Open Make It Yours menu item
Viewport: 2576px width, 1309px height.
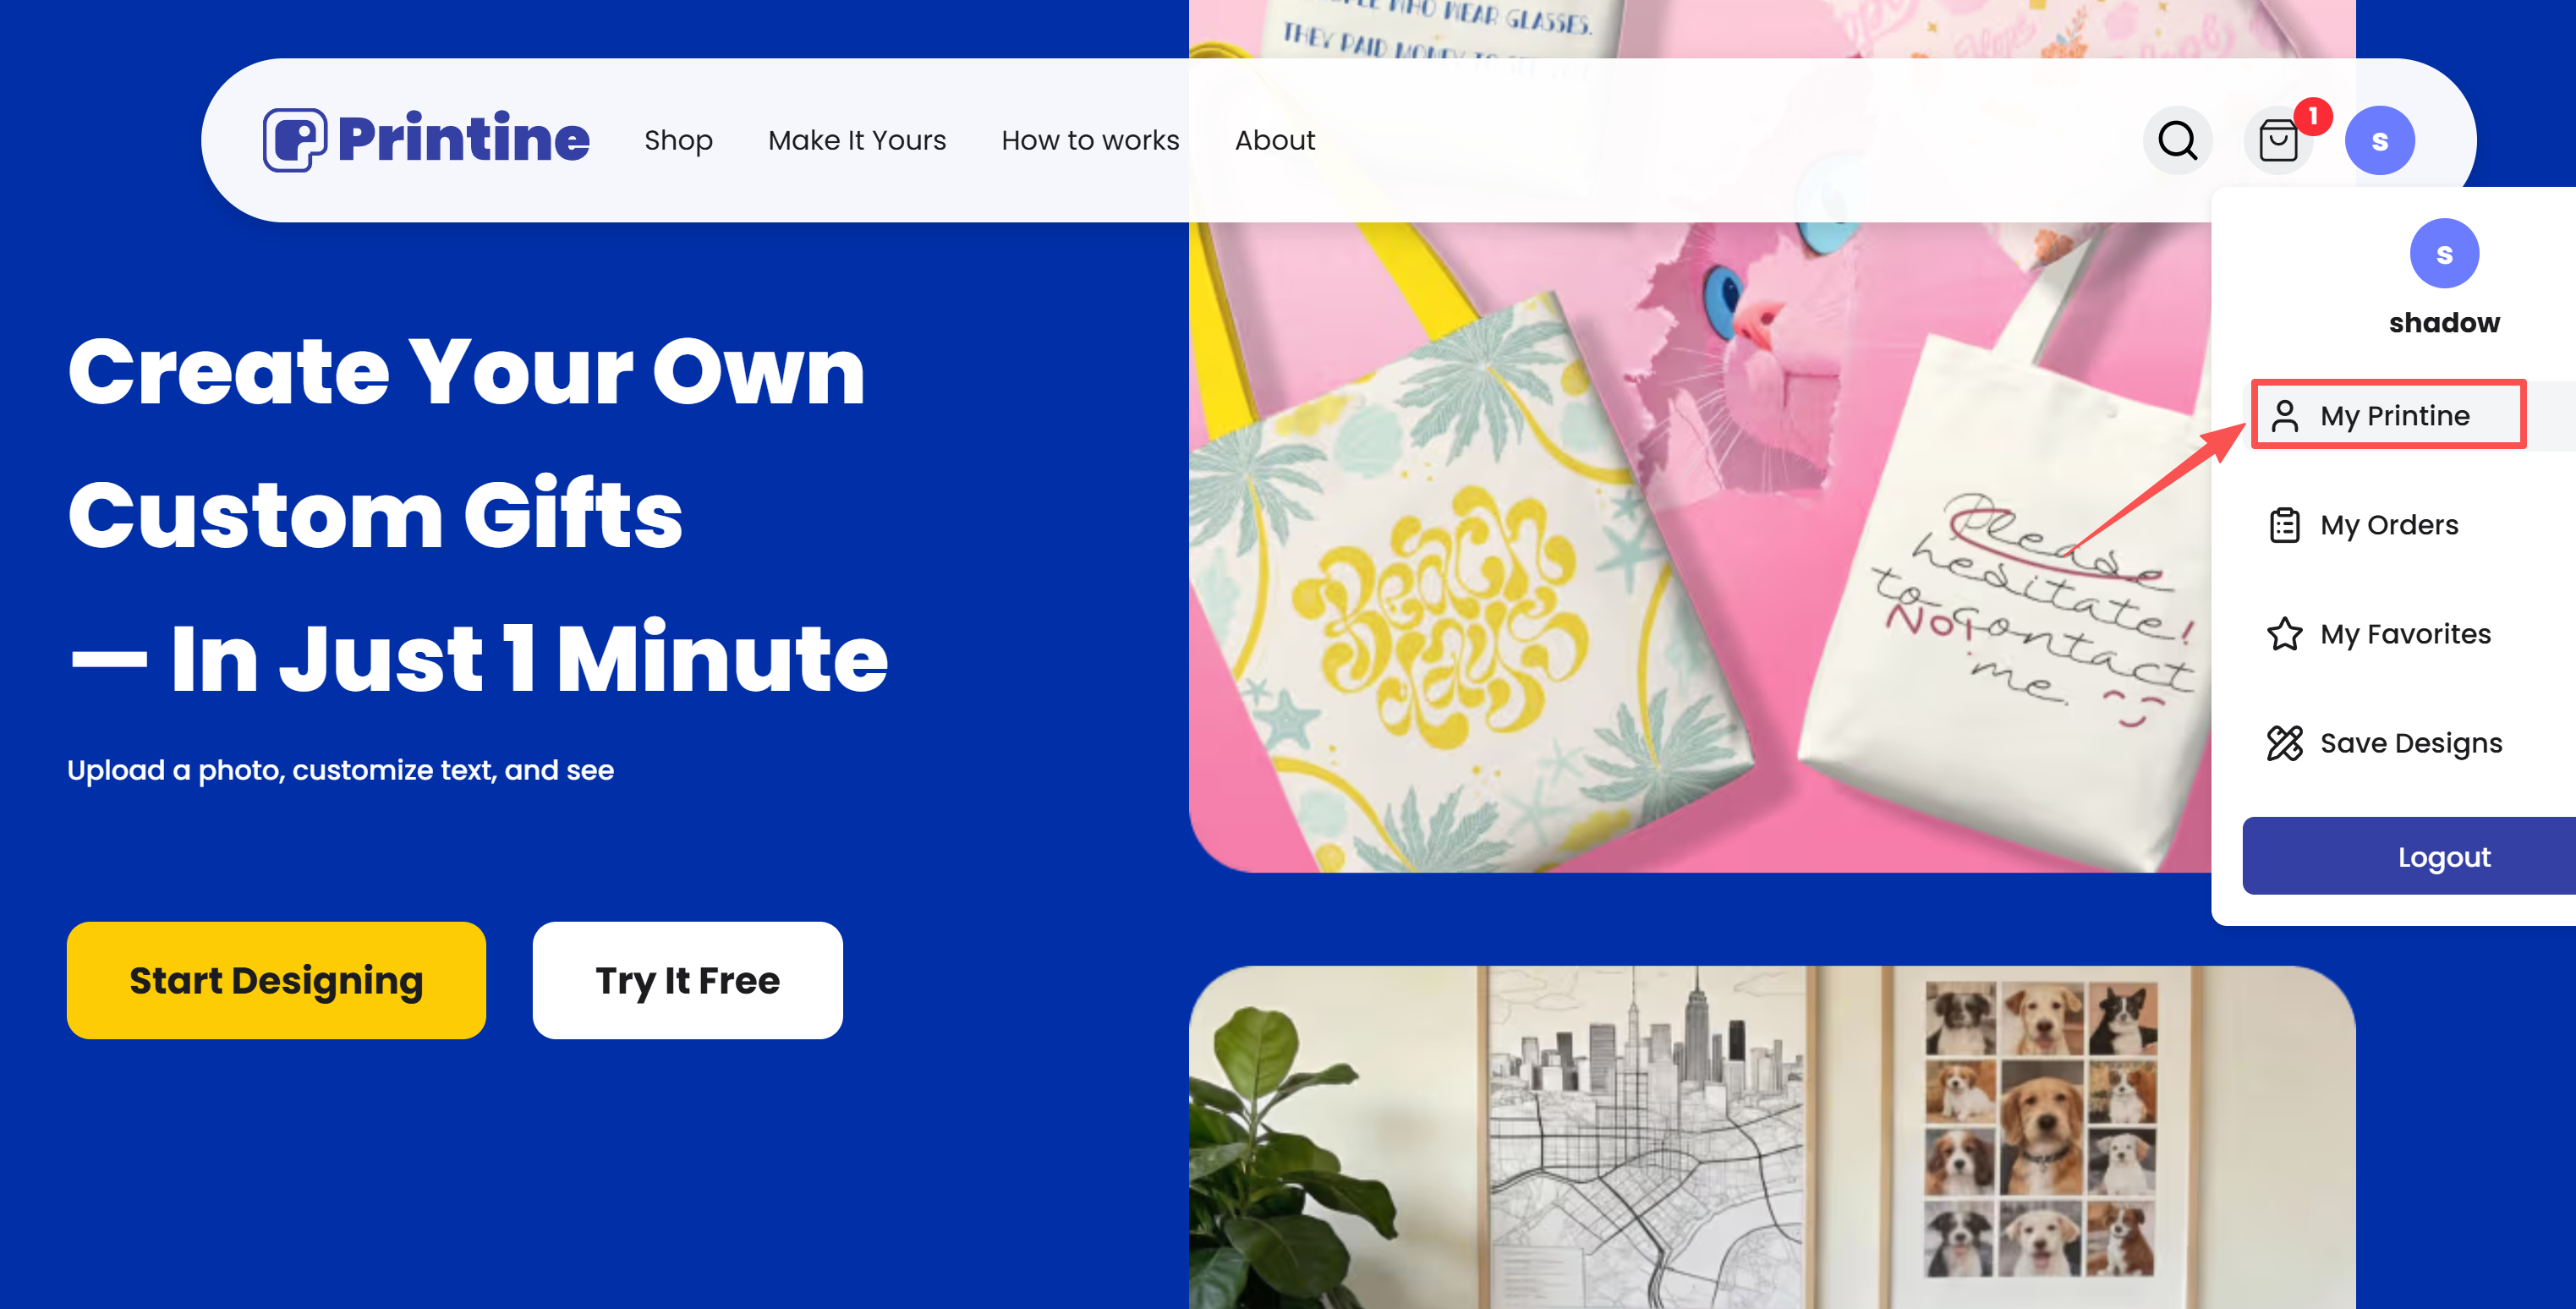pos(857,140)
